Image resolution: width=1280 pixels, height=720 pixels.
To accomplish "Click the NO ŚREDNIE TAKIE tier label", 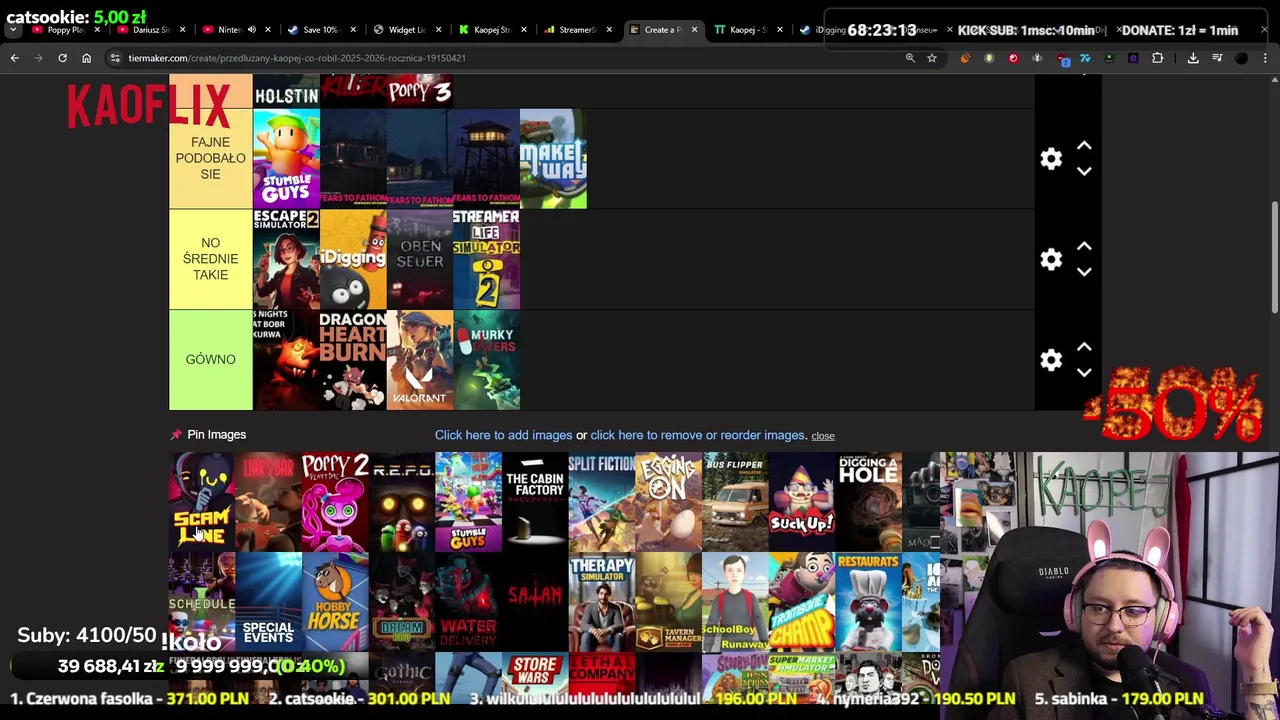I will point(210,259).
